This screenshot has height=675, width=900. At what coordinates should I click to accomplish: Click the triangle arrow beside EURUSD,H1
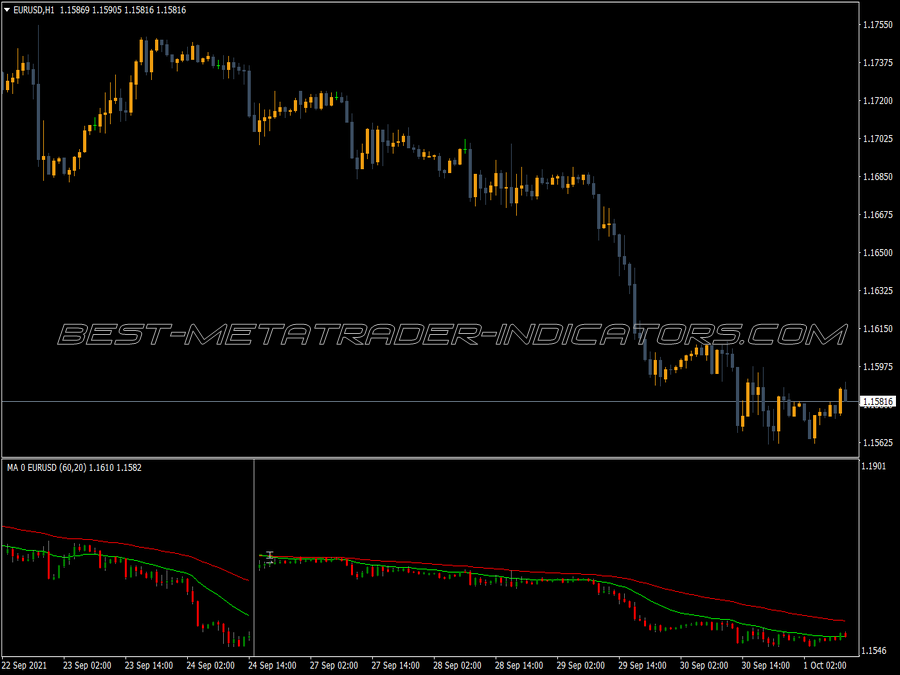coord(7,10)
